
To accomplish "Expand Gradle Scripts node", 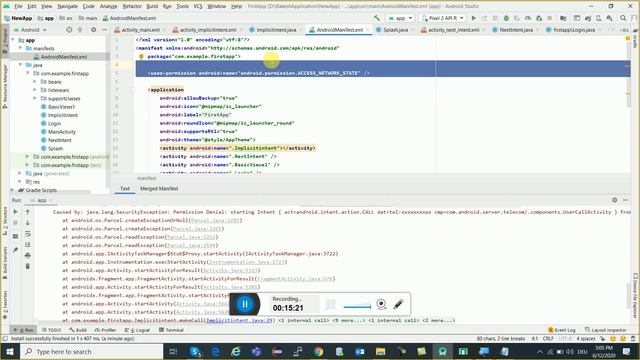I will [x=12, y=190].
